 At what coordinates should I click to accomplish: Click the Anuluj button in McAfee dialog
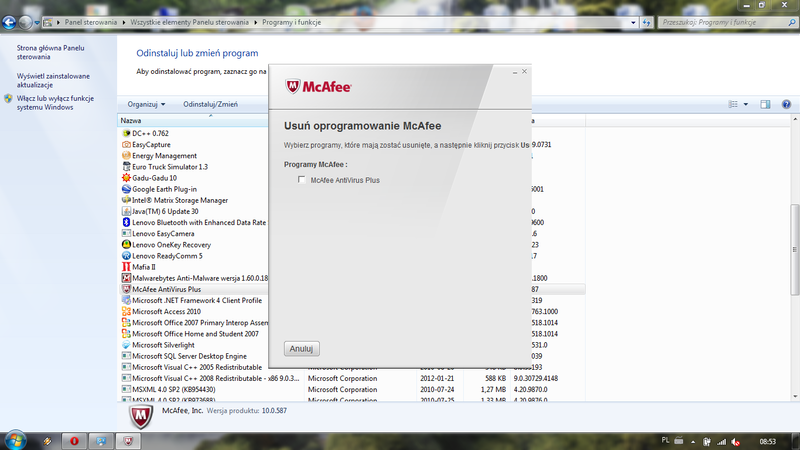(302, 348)
